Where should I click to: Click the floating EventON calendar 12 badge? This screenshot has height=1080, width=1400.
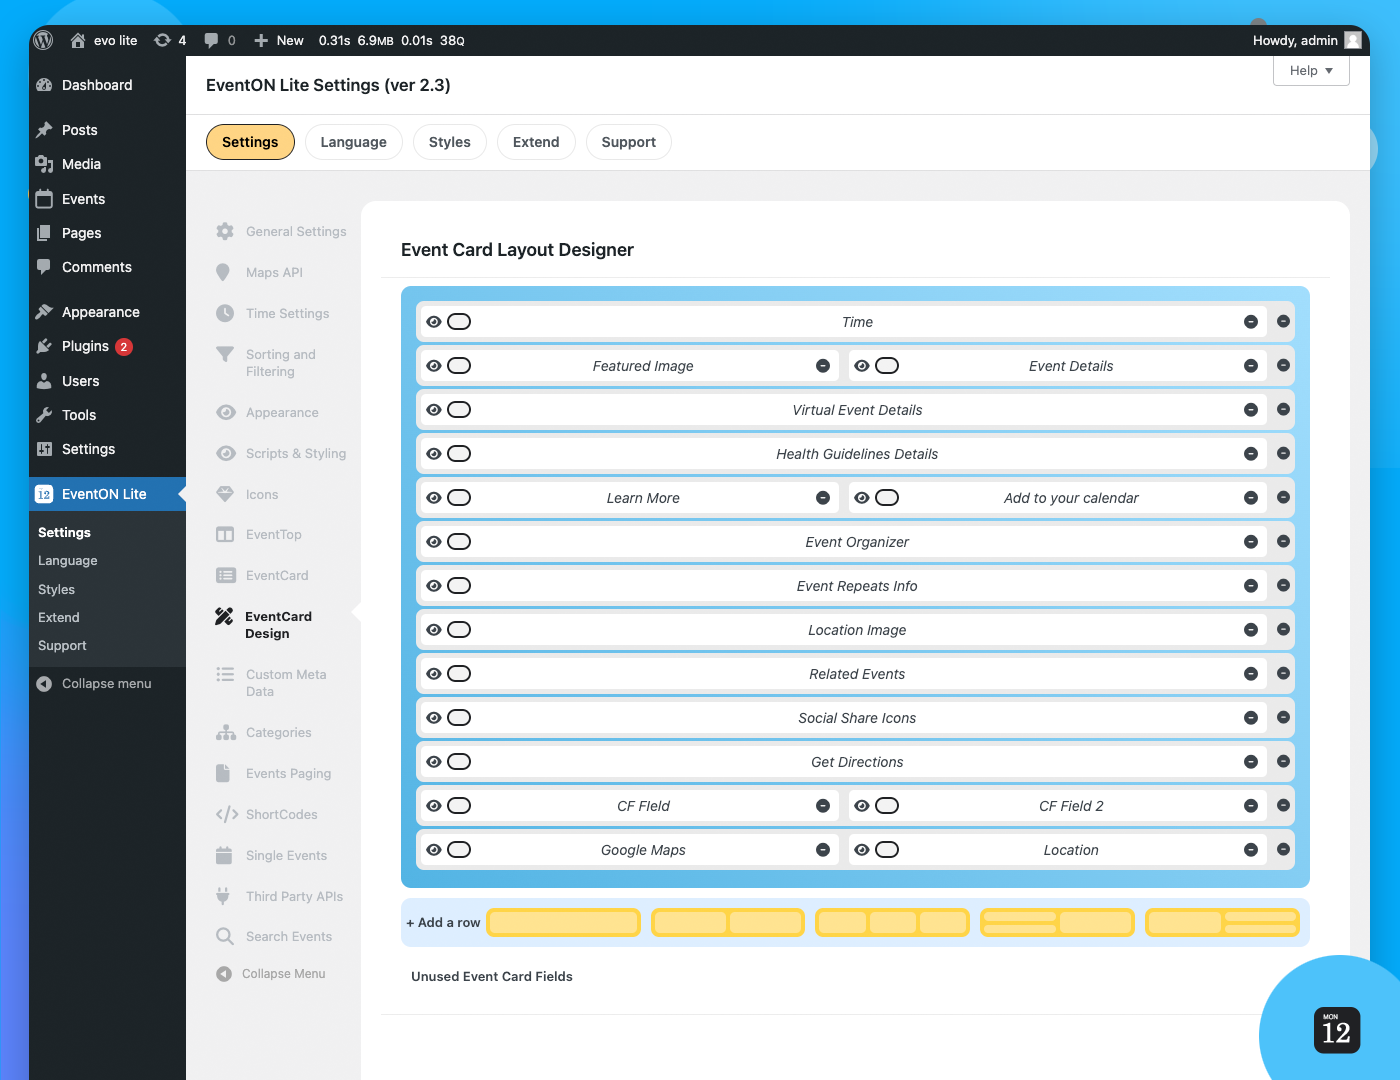[1336, 1030]
